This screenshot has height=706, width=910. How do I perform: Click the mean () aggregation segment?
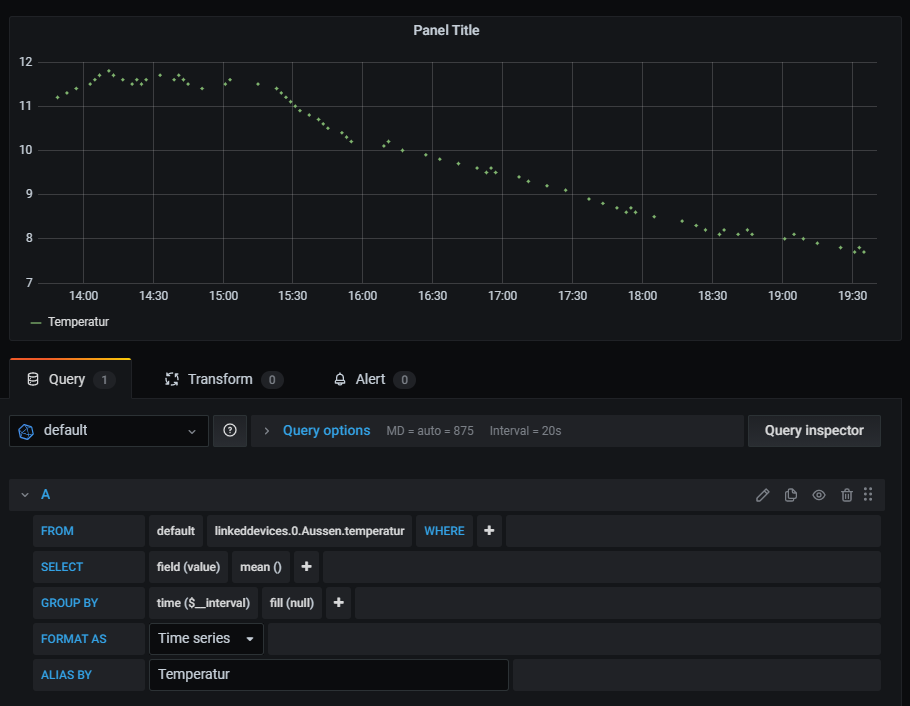pos(260,567)
